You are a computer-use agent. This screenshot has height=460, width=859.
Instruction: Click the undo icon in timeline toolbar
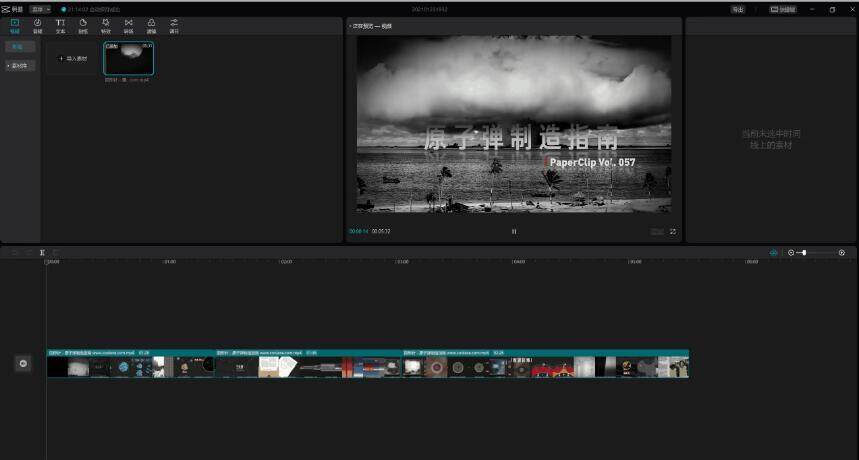point(15,252)
